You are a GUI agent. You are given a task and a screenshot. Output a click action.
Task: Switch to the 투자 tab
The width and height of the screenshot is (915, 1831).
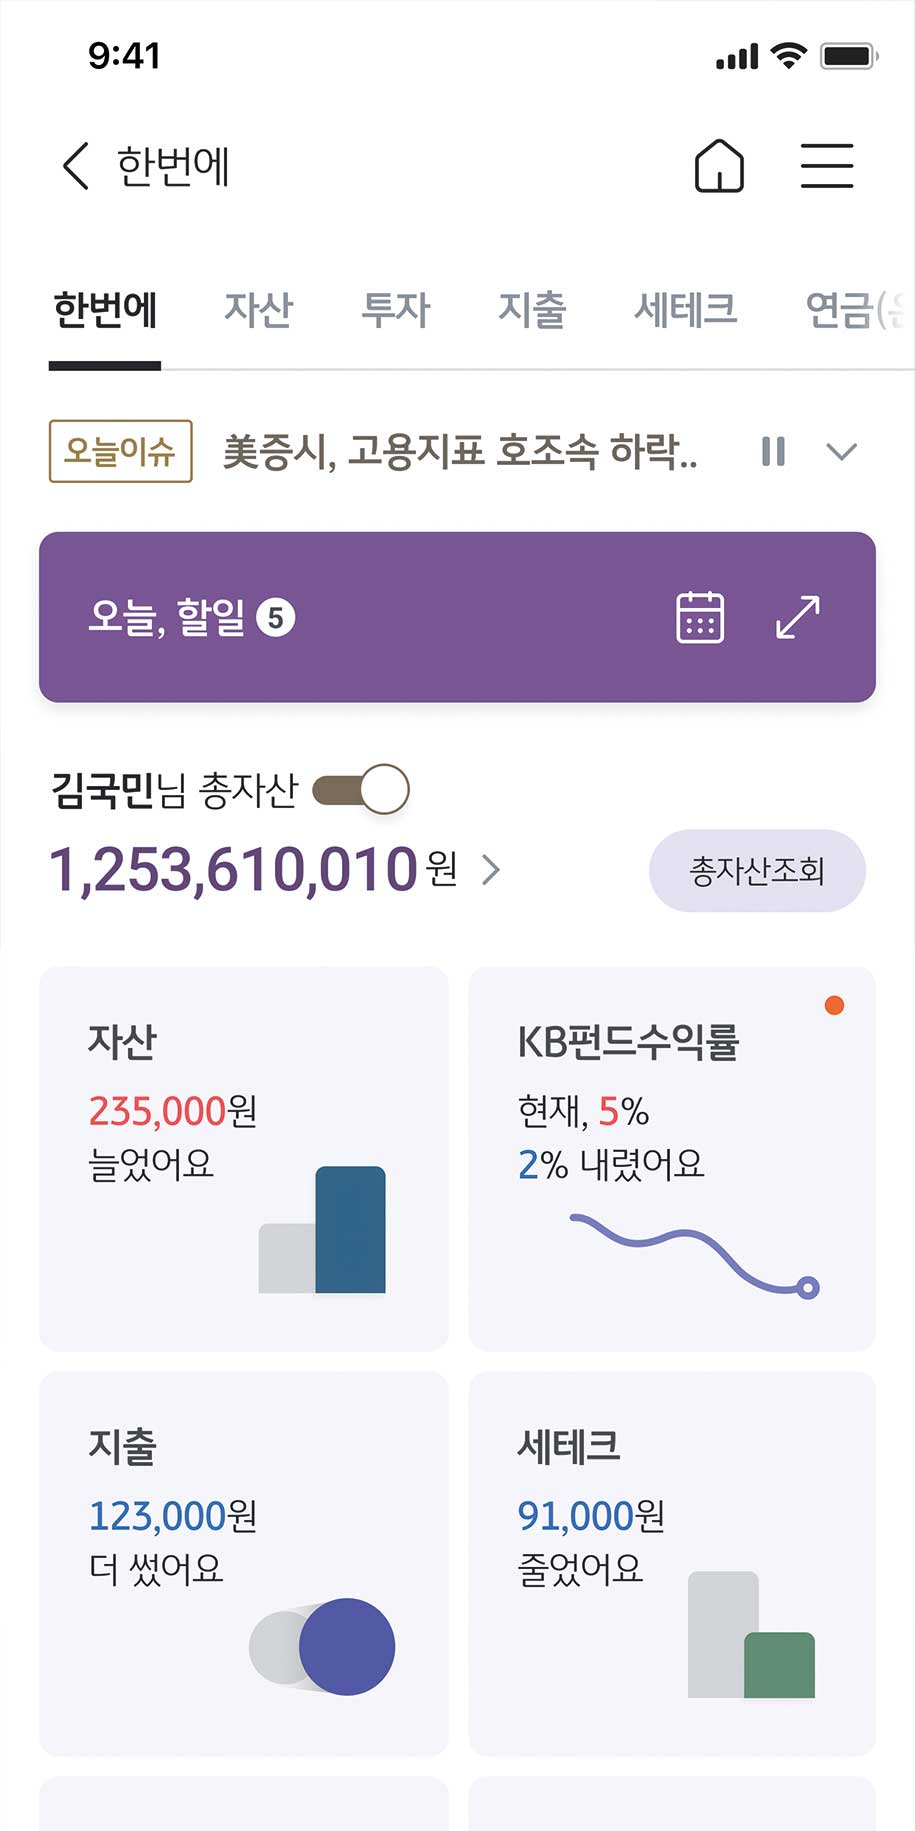(395, 310)
